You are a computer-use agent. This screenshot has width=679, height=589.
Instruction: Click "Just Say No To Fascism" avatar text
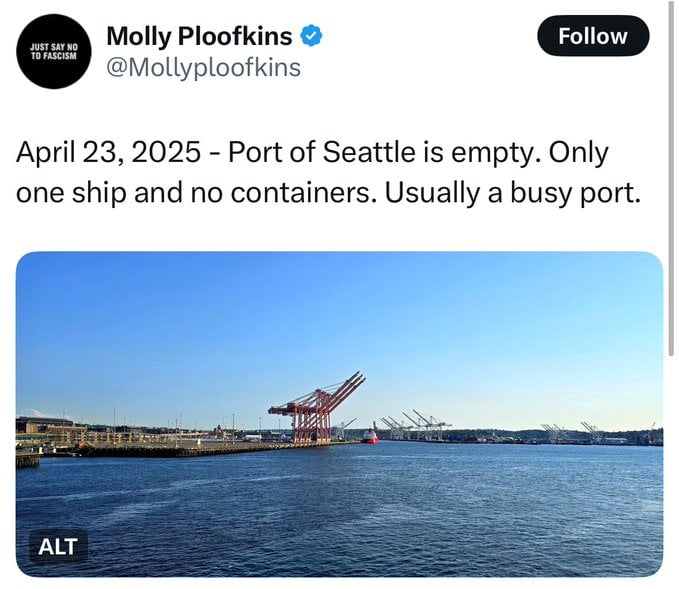54,52
